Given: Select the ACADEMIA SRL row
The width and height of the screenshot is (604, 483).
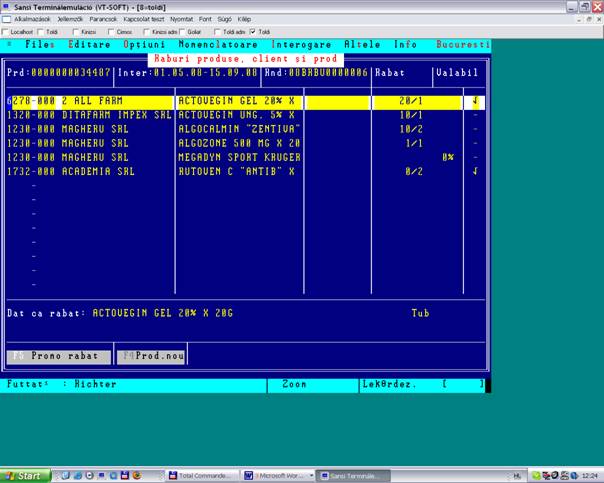Looking at the screenshot, I should tap(98, 171).
